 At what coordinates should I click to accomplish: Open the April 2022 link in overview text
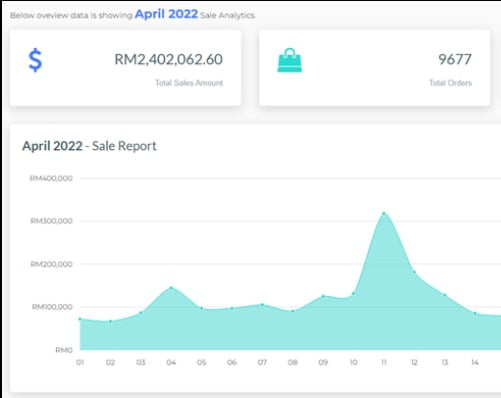[166, 14]
